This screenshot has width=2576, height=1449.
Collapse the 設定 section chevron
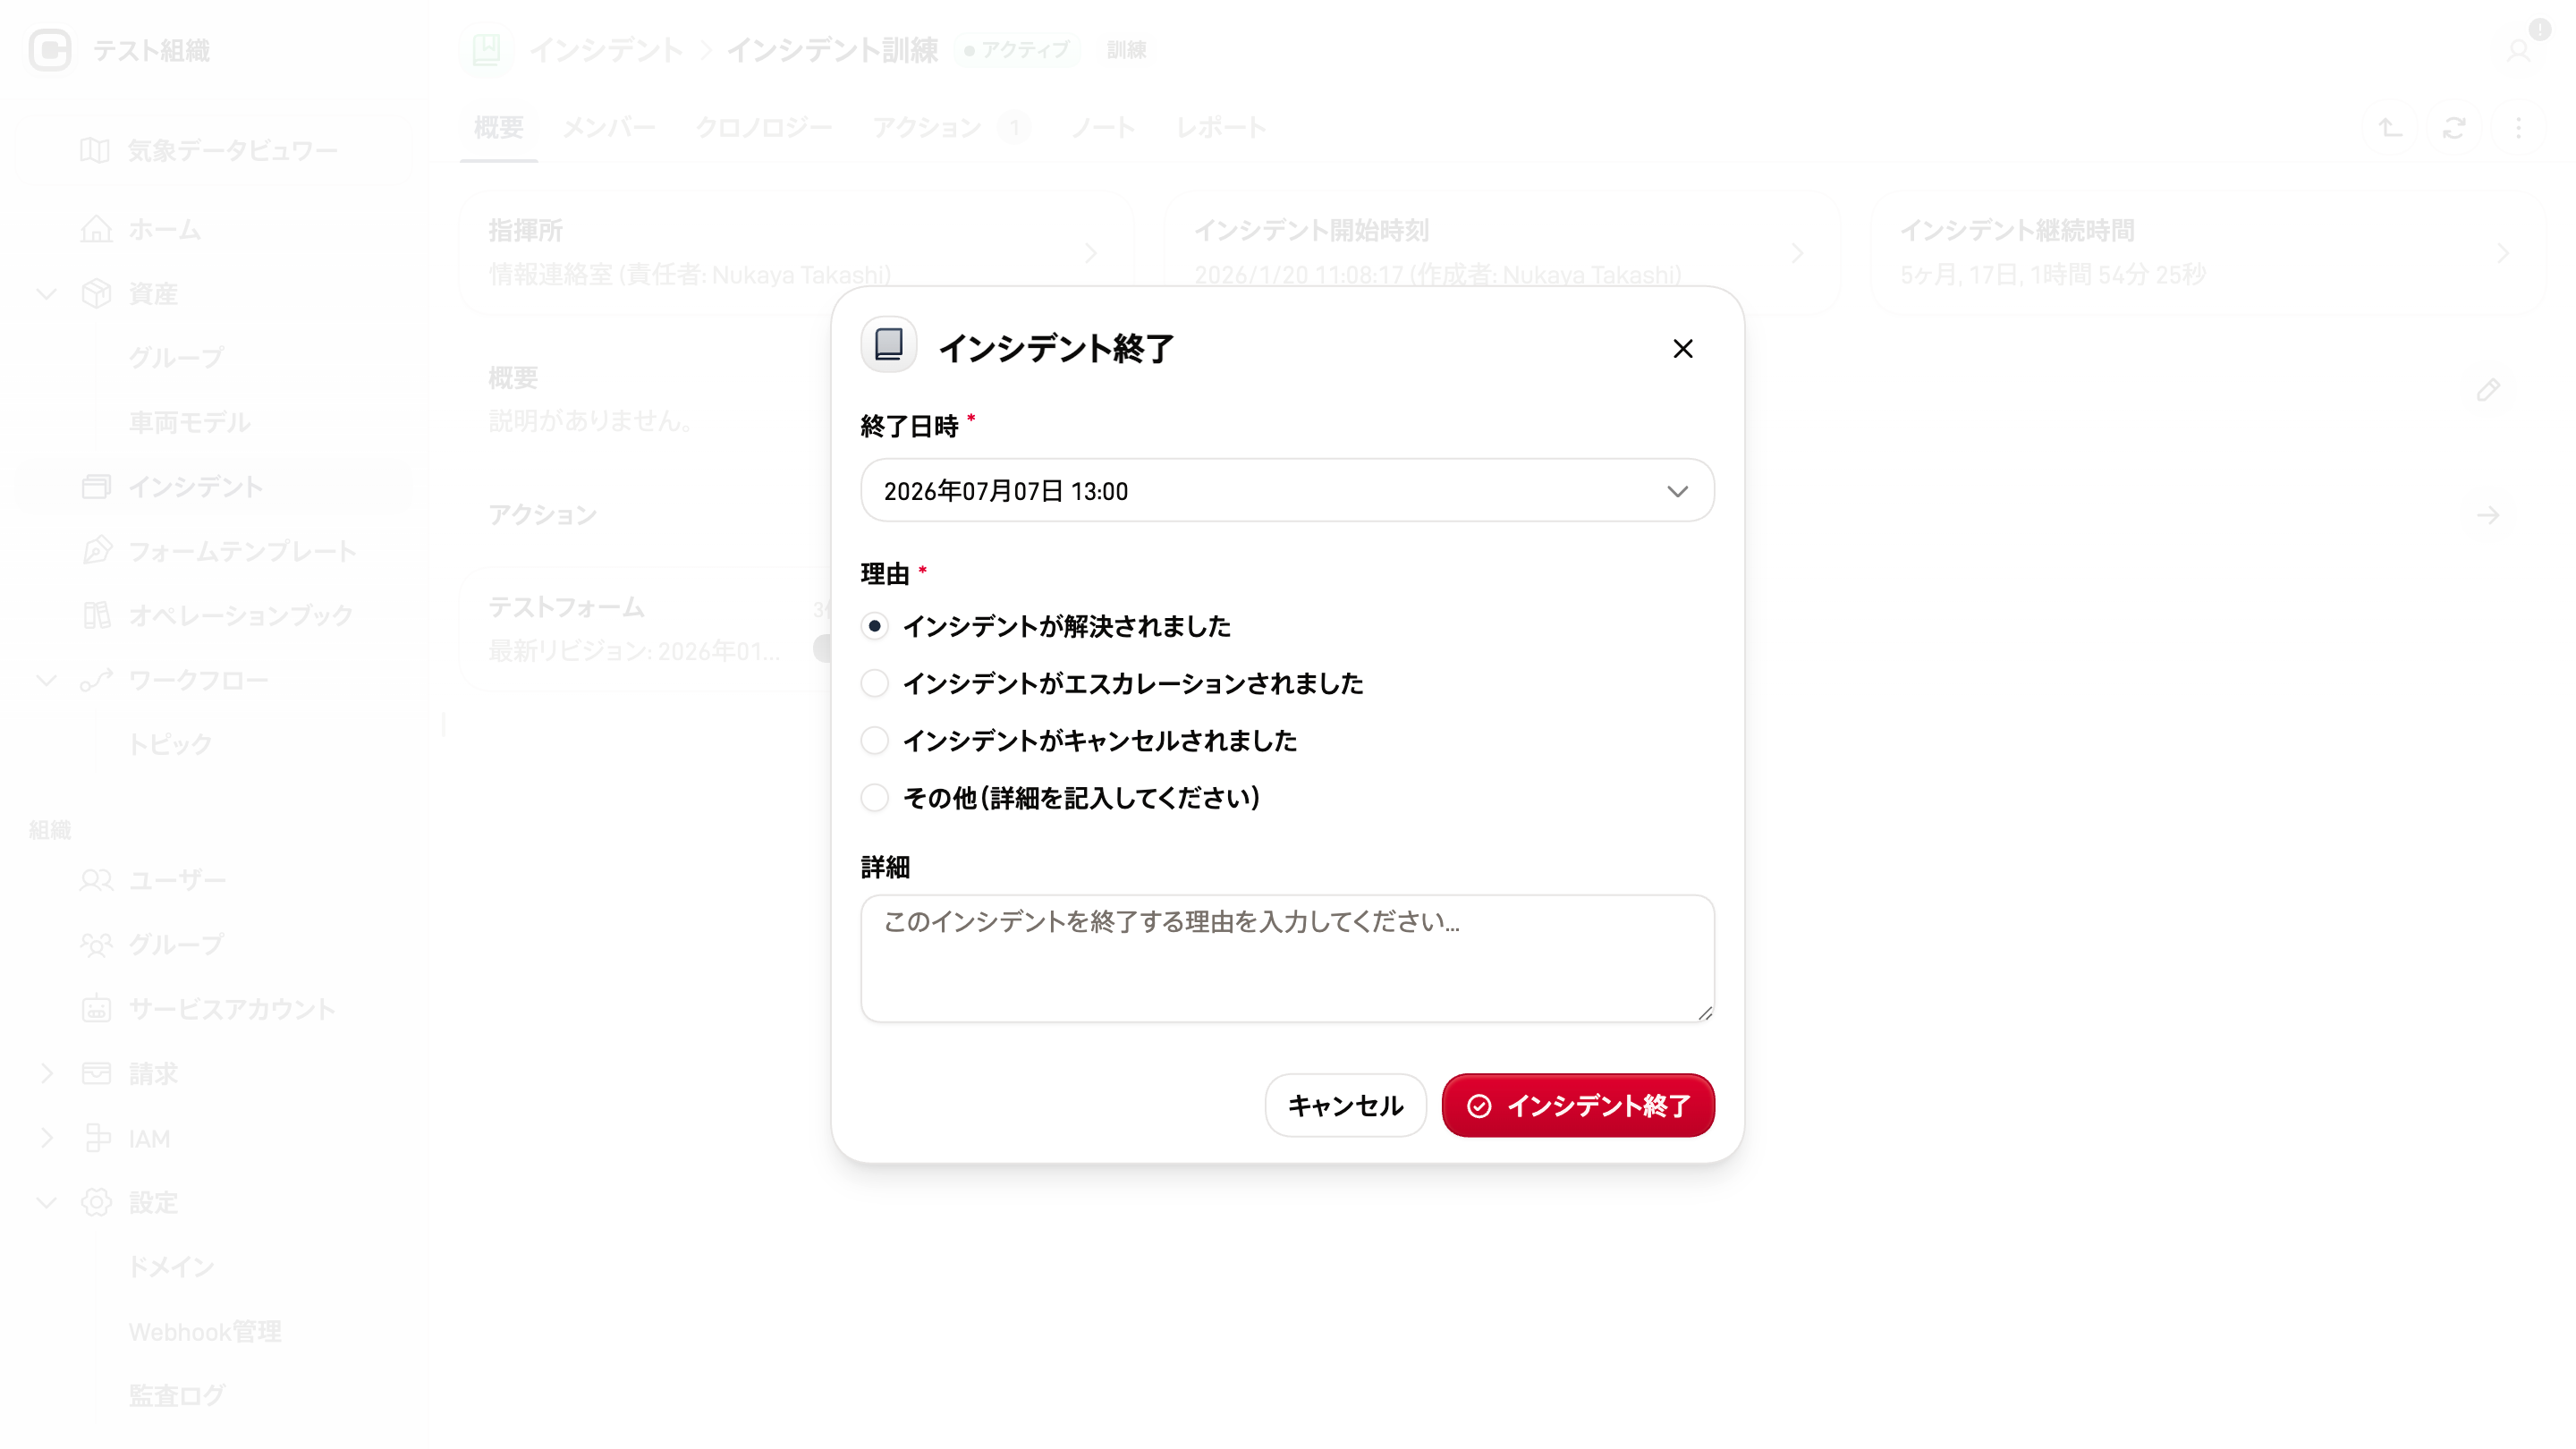46,1202
